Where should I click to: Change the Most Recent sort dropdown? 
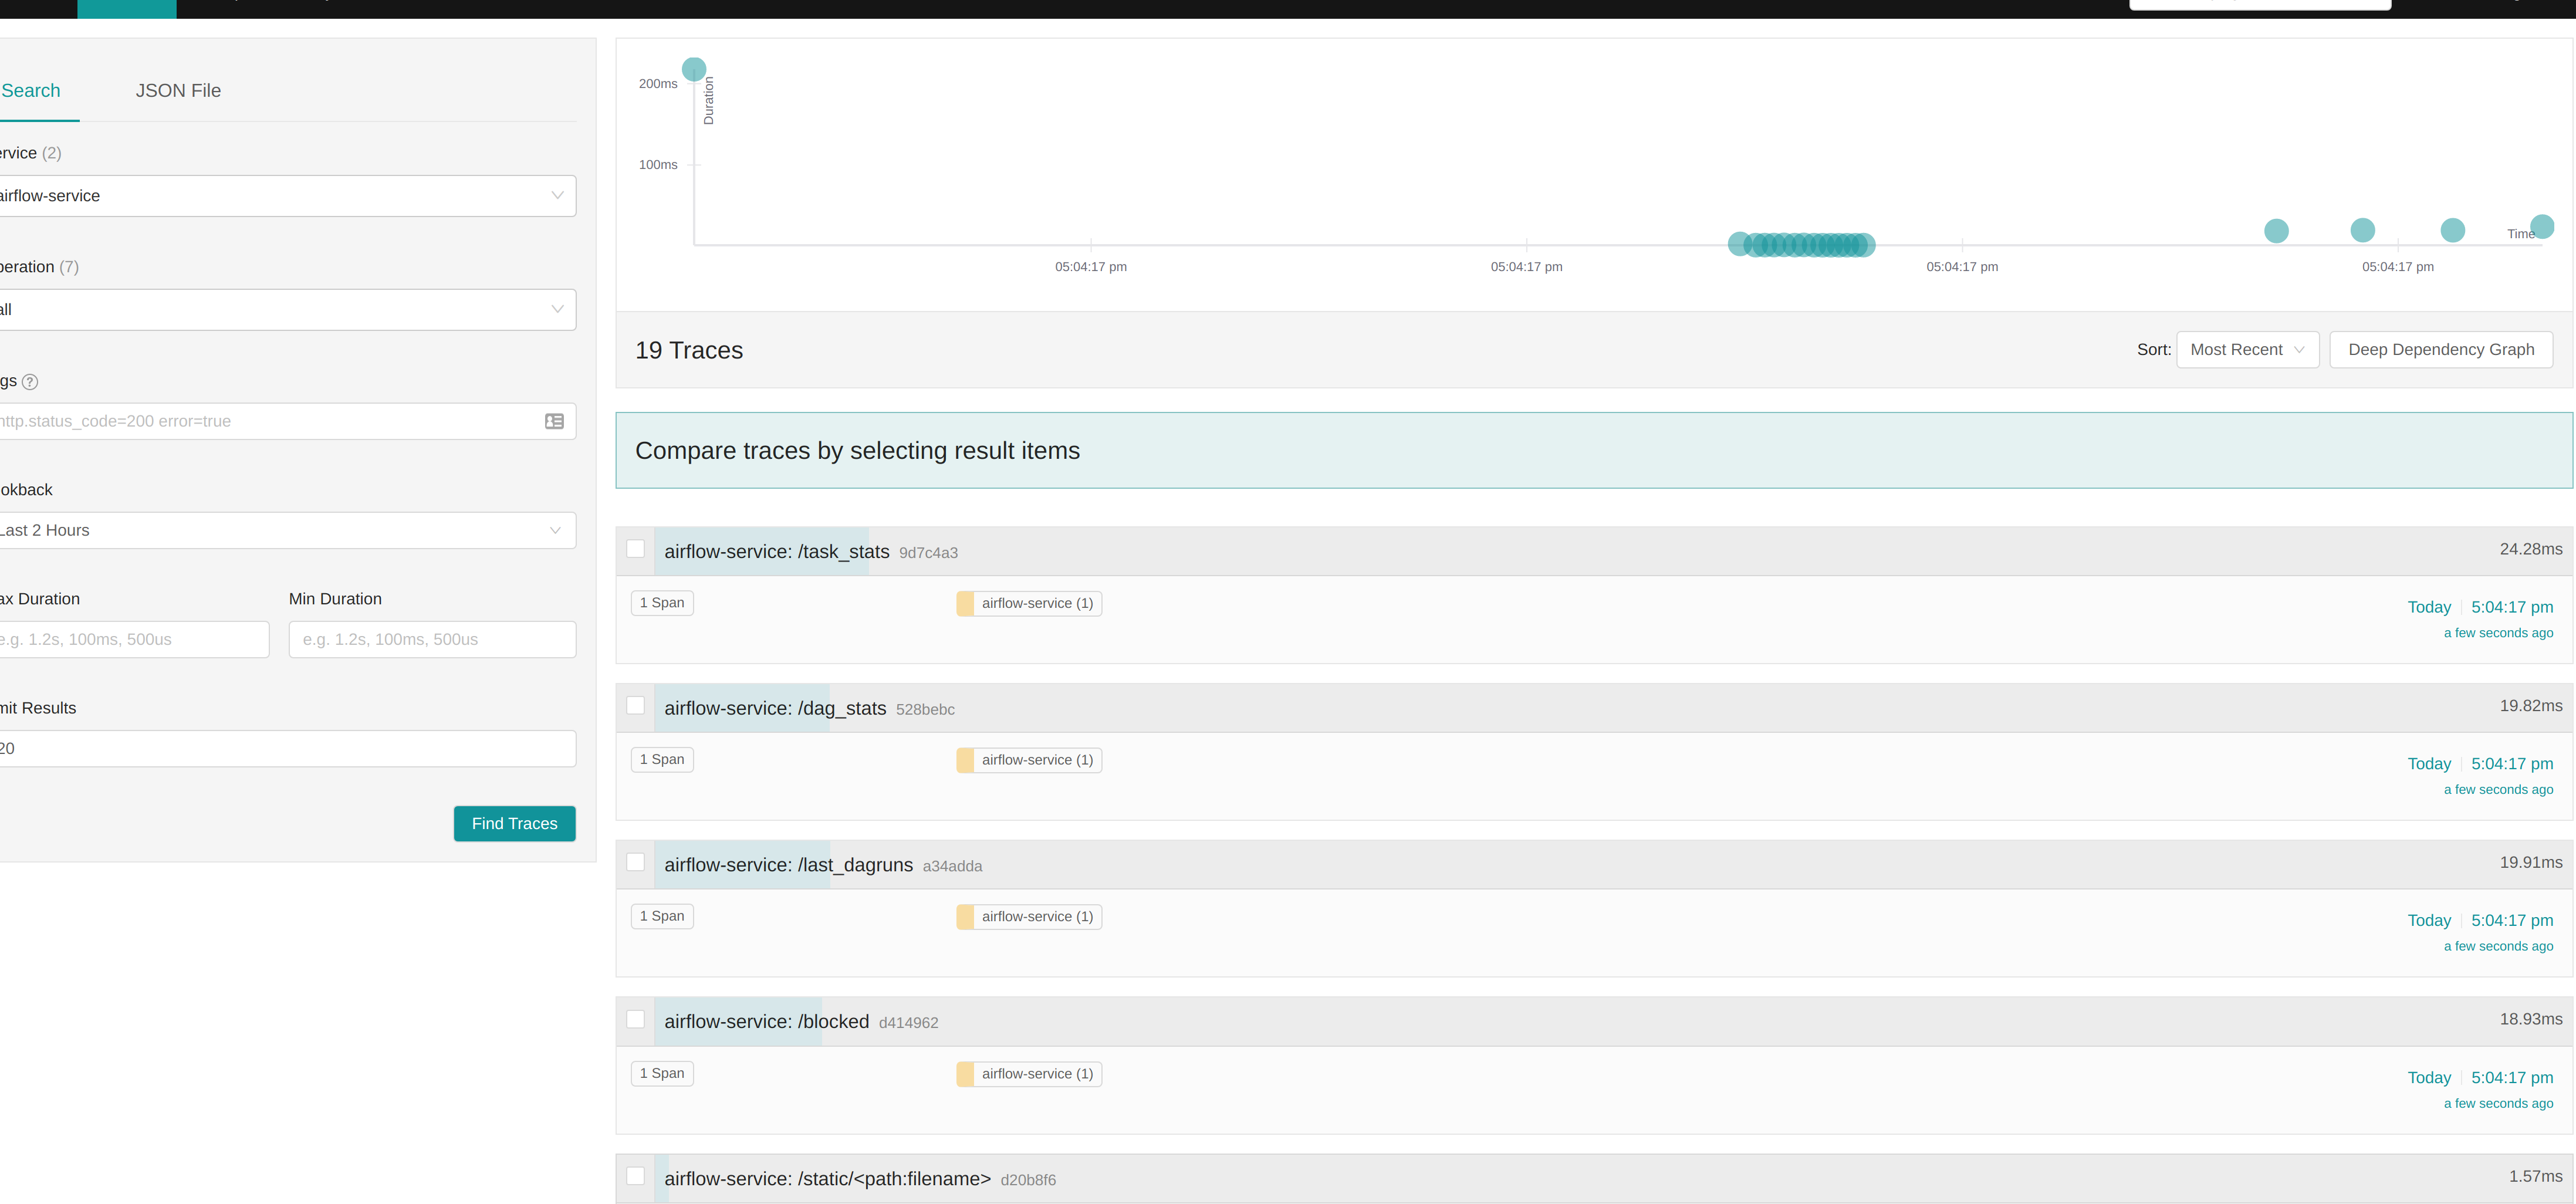pos(2246,350)
